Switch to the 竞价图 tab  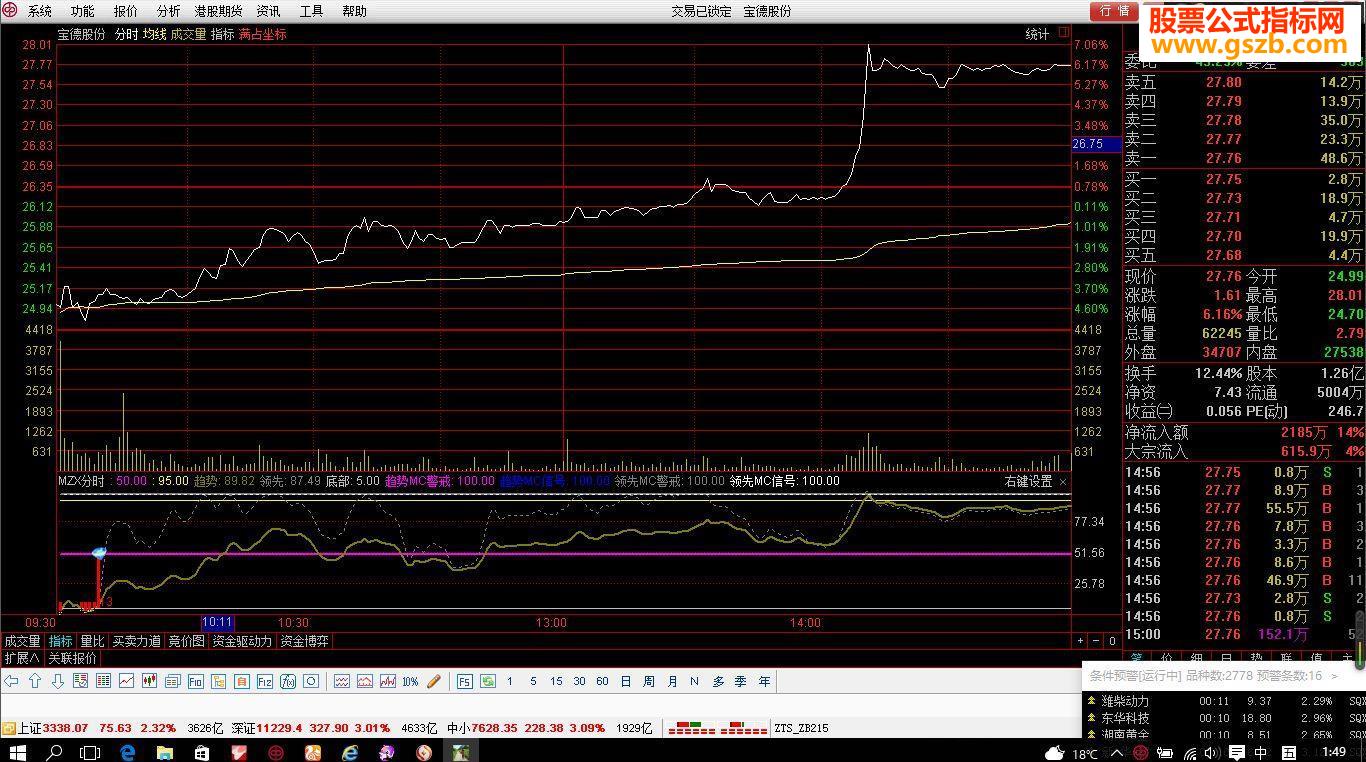(186, 641)
